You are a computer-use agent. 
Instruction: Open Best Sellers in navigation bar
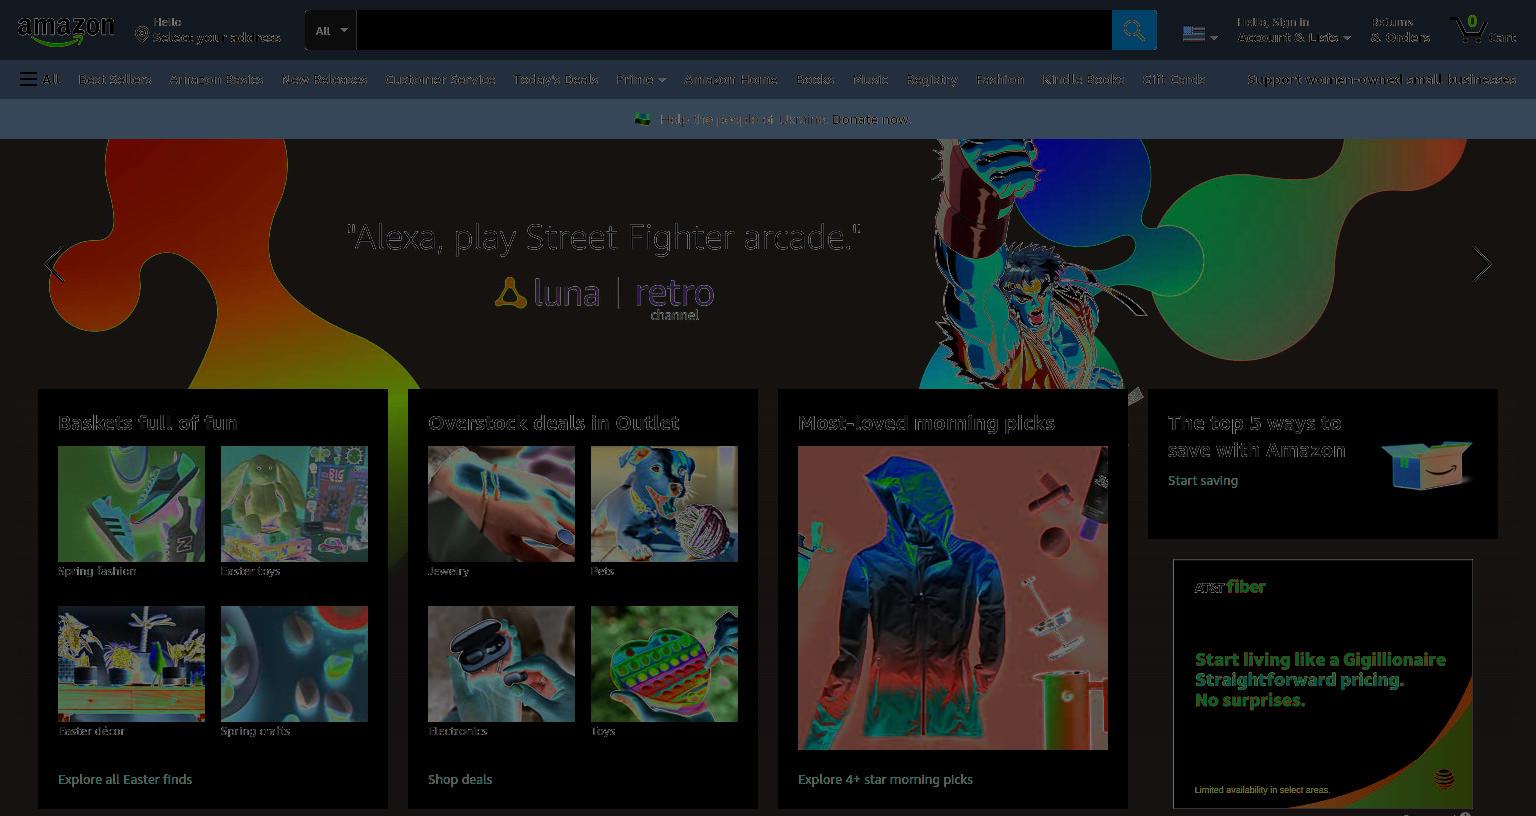(x=115, y=79)
